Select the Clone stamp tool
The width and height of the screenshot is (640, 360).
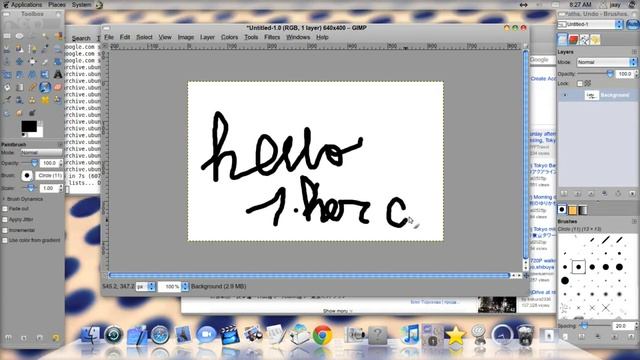32,100
